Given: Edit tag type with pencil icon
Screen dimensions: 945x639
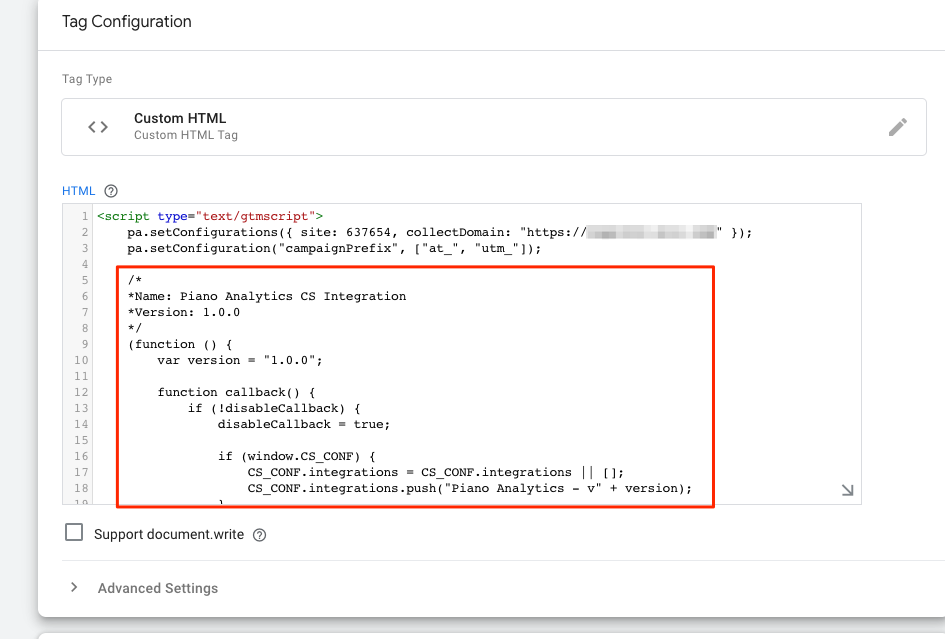Looking at the screenshot, I should [897, 127].
